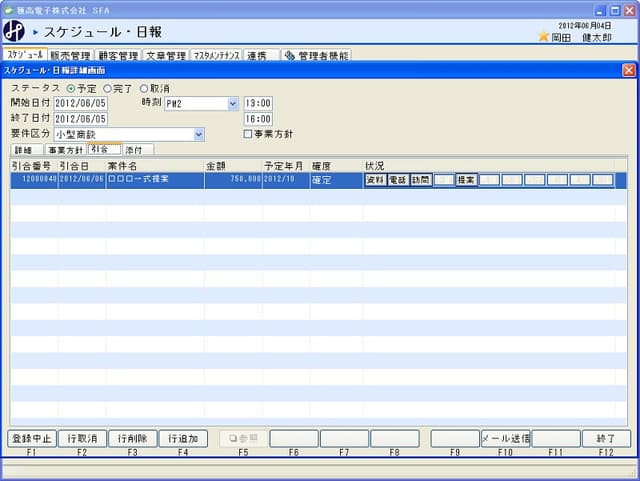640x481 pixels.
Task: Toggle the 事業方針 checkbox
Action: [247, 134]
